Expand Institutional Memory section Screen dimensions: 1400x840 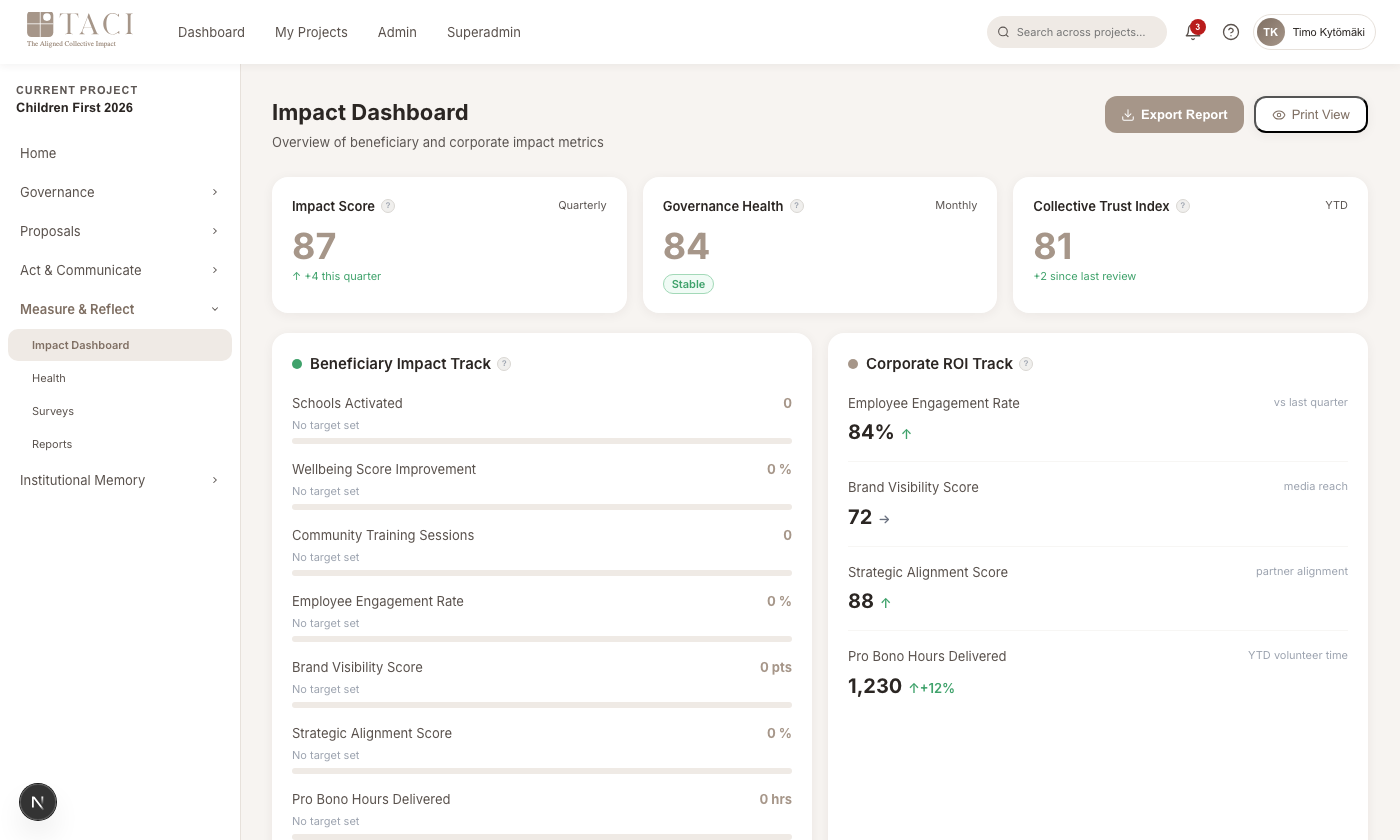coord(120,480)
